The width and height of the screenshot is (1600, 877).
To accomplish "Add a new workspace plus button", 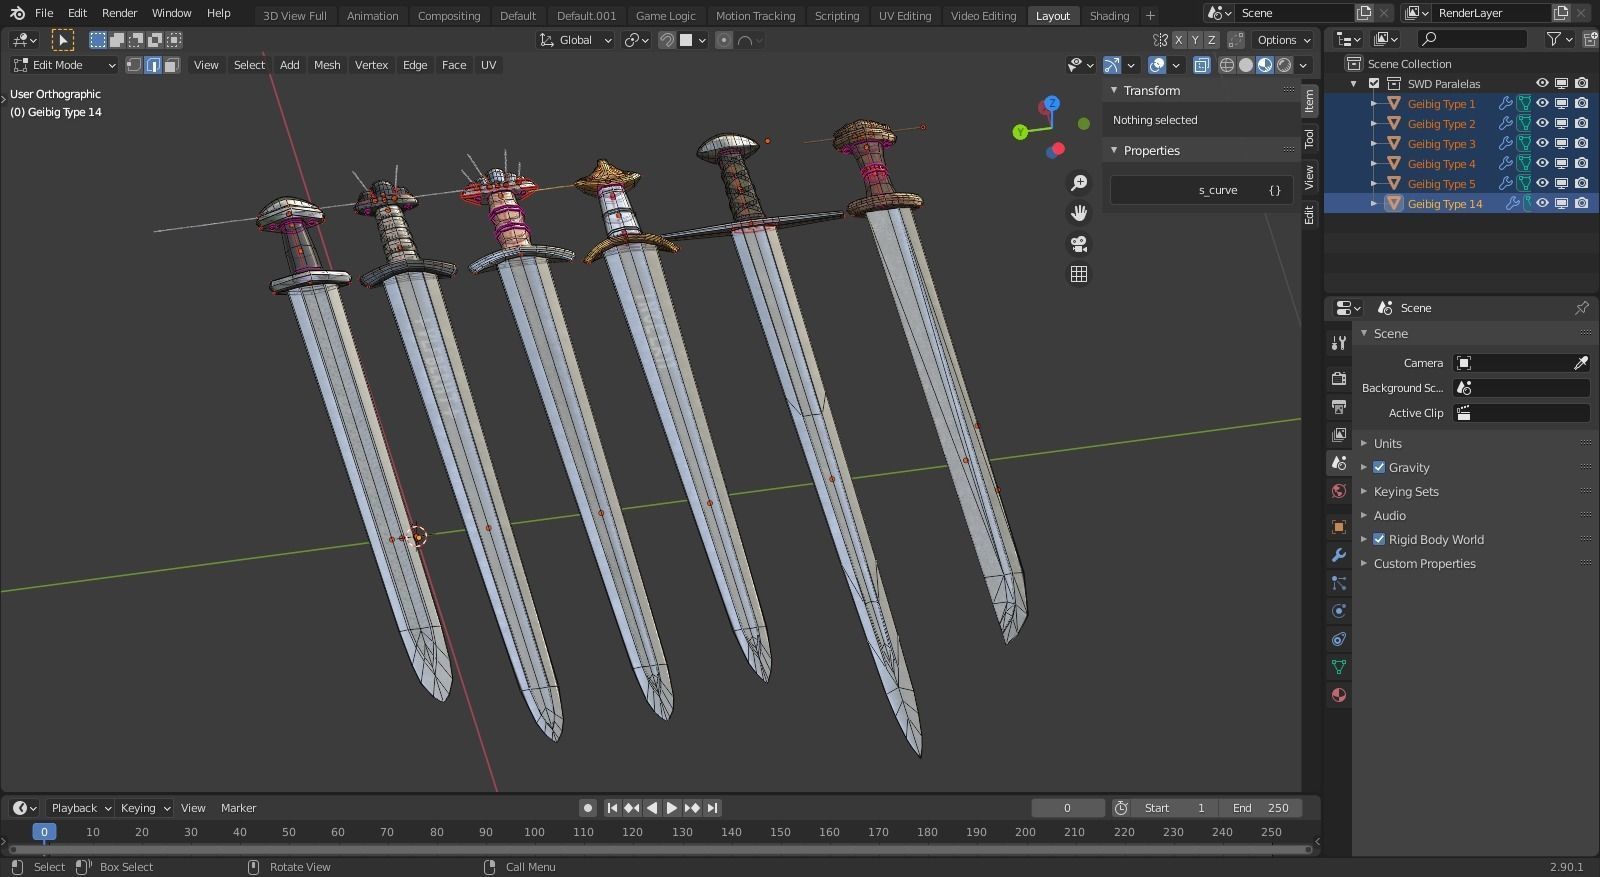I will pyautogui.click(x=1150, y=15).
